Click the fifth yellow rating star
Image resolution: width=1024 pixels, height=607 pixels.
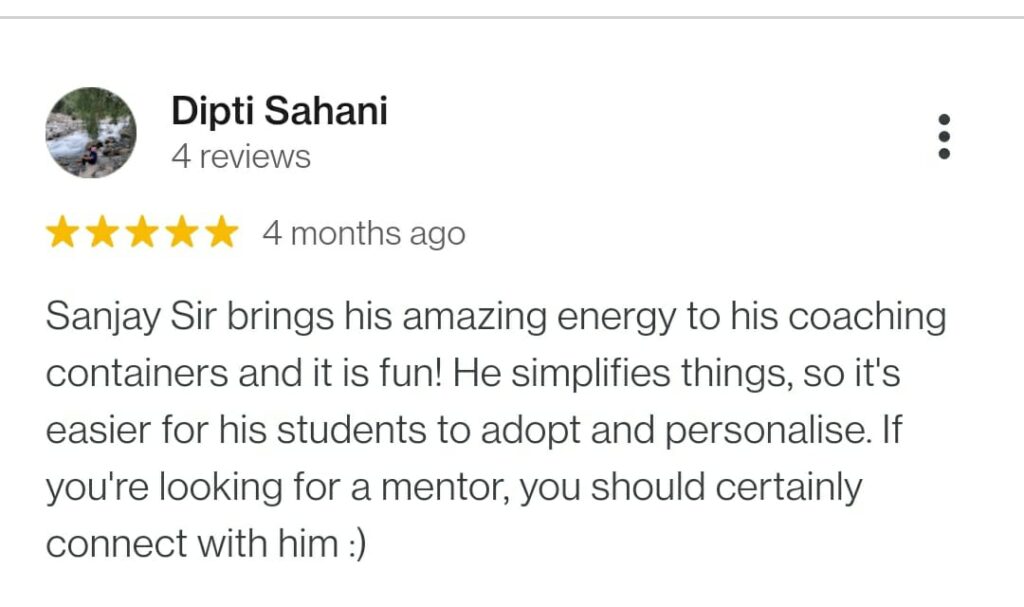[x=220, y=233]
